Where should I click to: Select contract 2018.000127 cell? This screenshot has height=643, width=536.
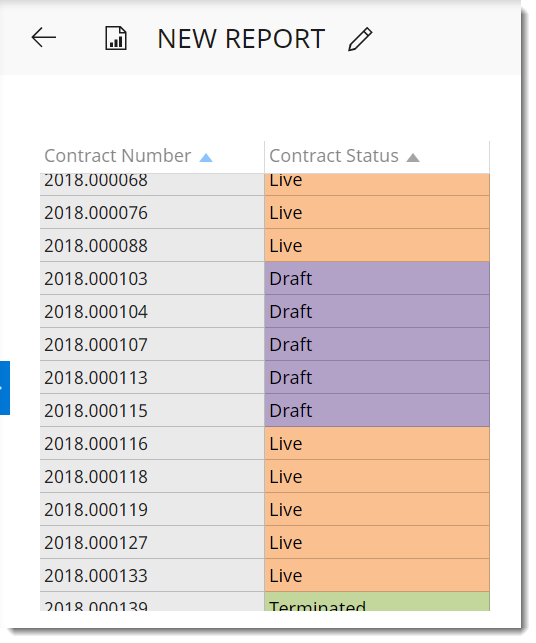pyautogui.click(x=152, y=542)
